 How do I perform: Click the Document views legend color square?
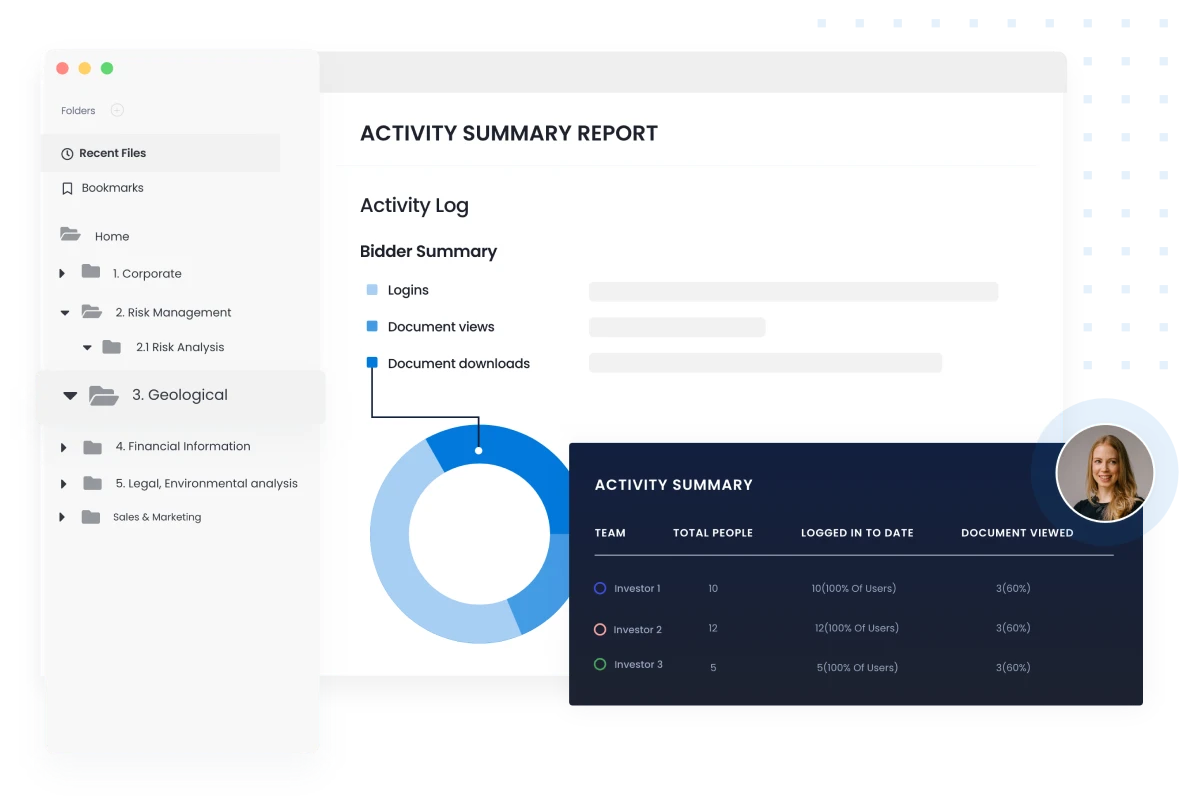(x=371, y=326)
